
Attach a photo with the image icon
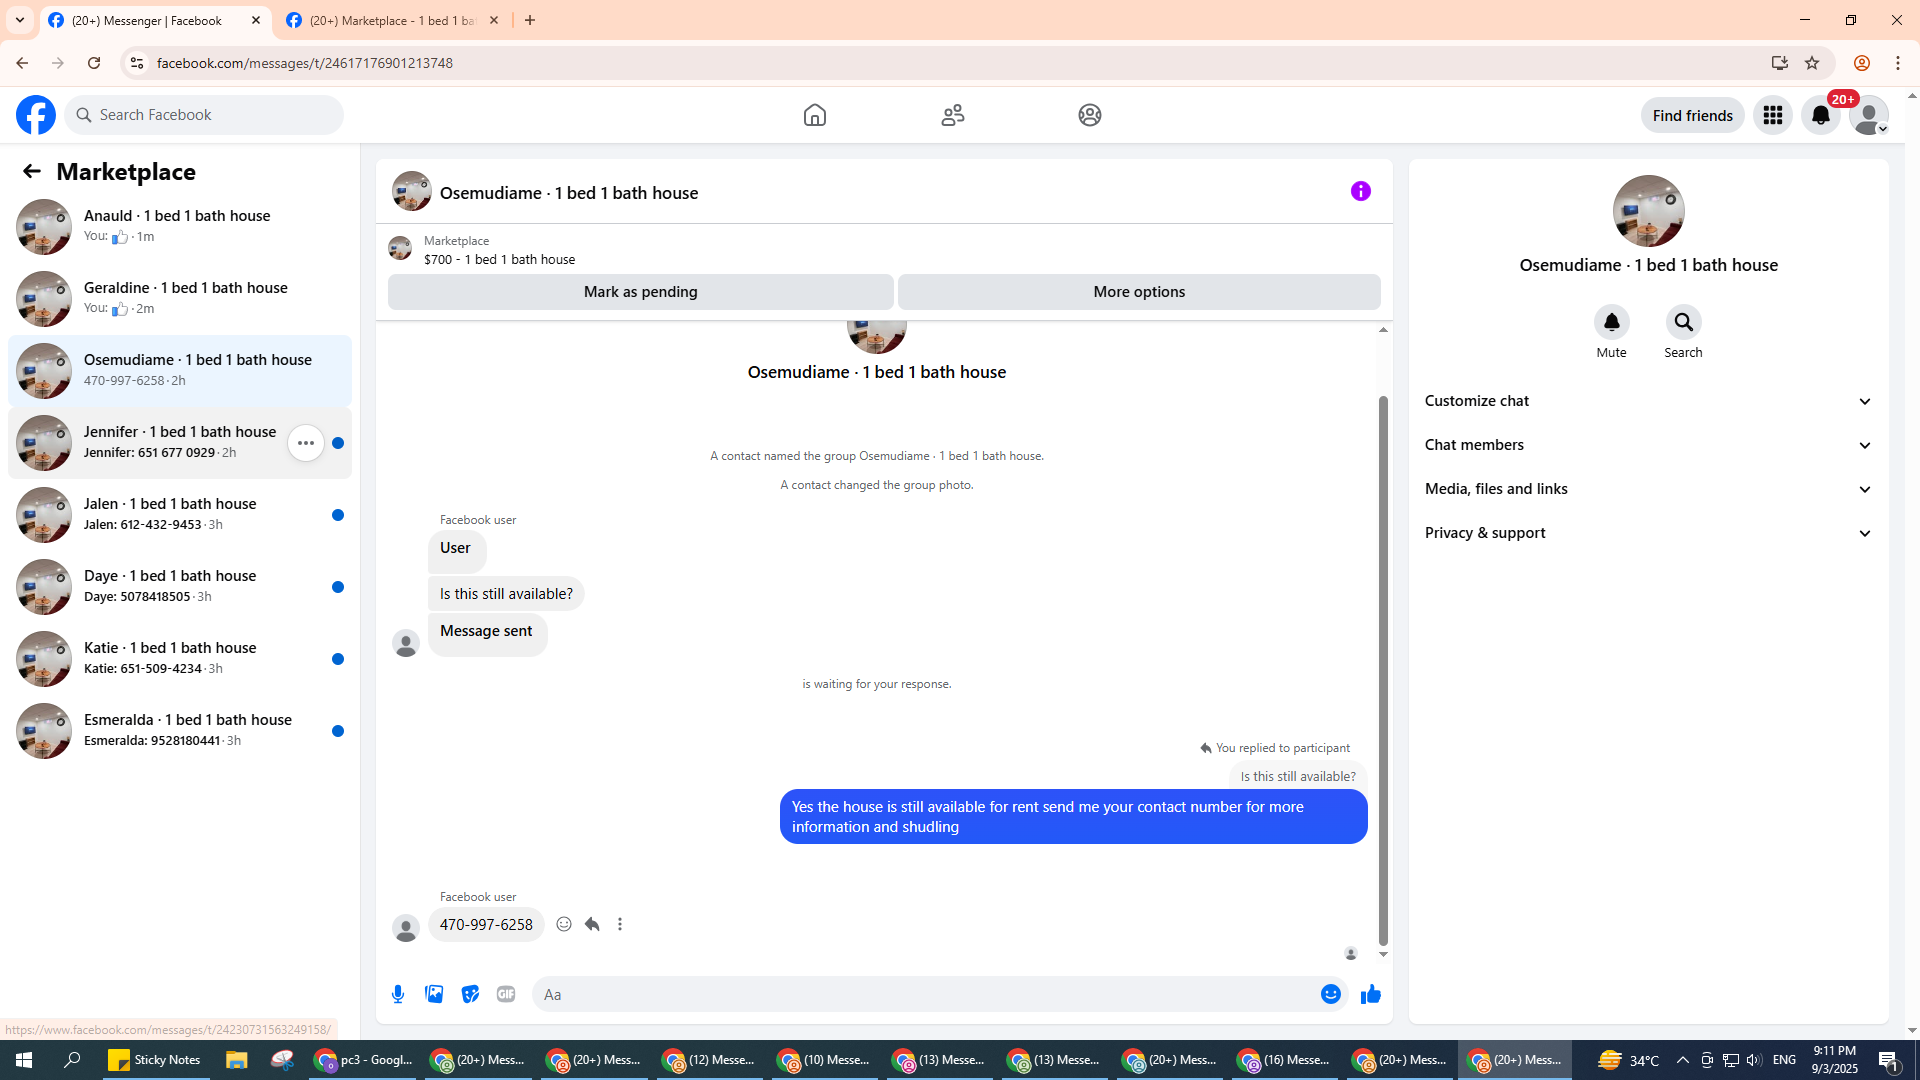point(434,994)
